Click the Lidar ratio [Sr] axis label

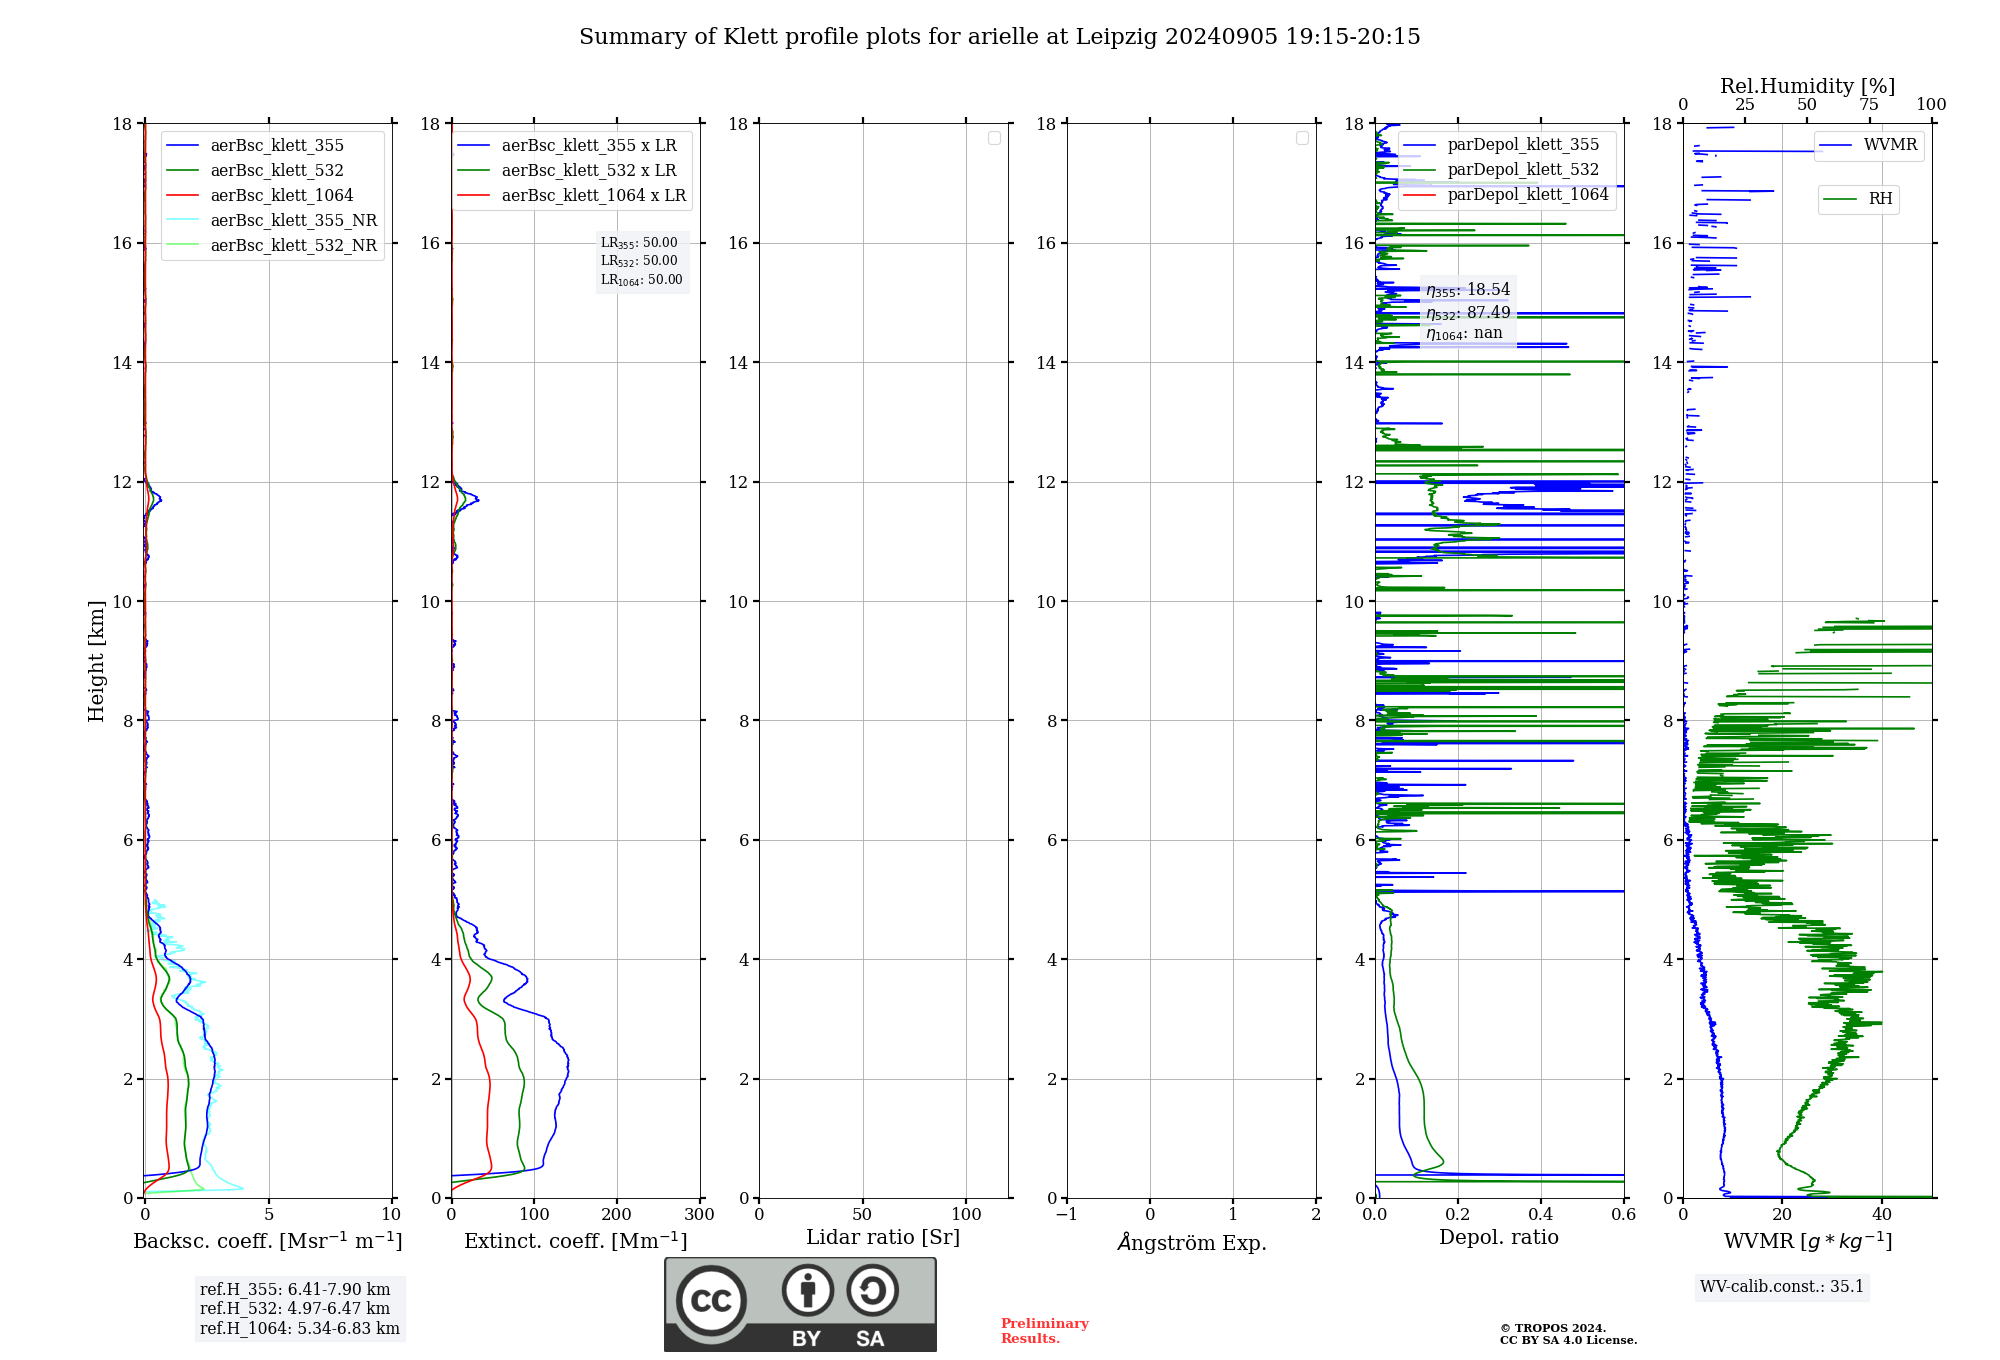(x=883, y=1238)
